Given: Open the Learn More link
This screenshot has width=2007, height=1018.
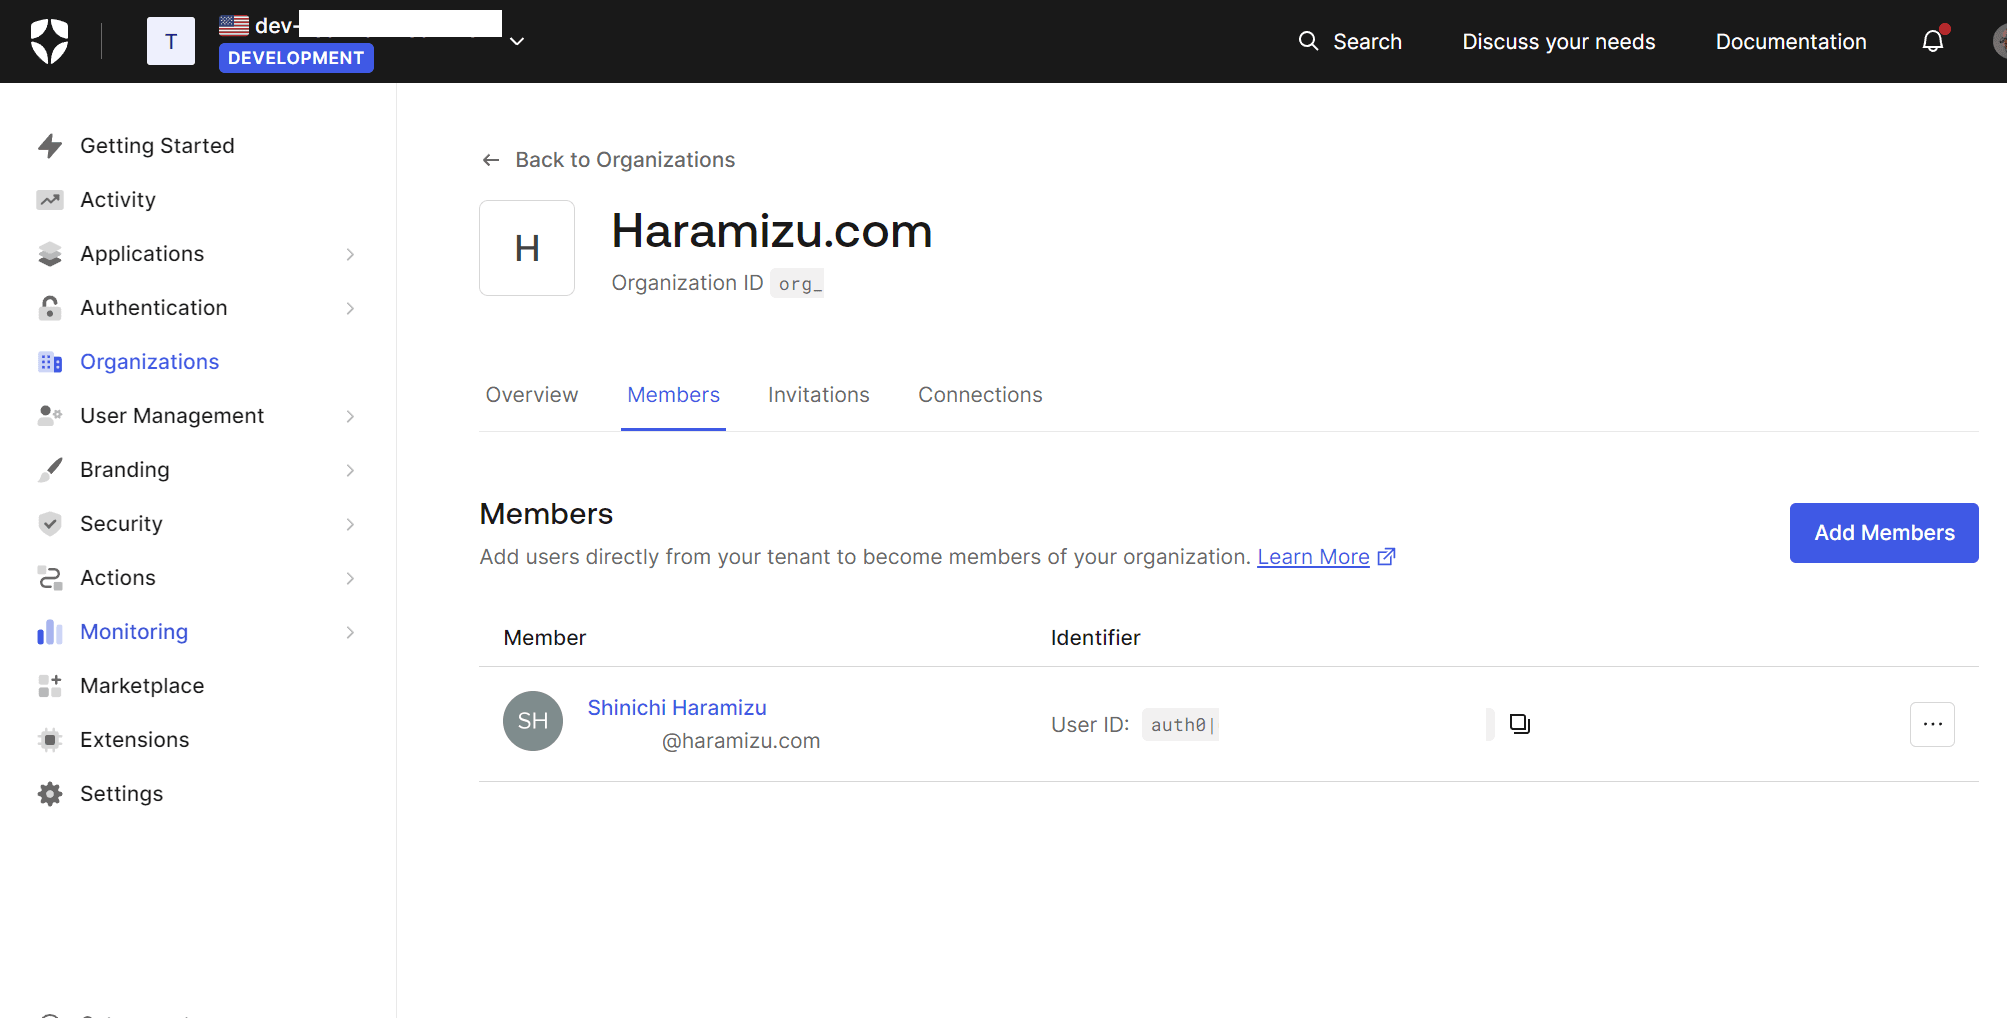Looking at the screenshot, I should [1313, 557].
